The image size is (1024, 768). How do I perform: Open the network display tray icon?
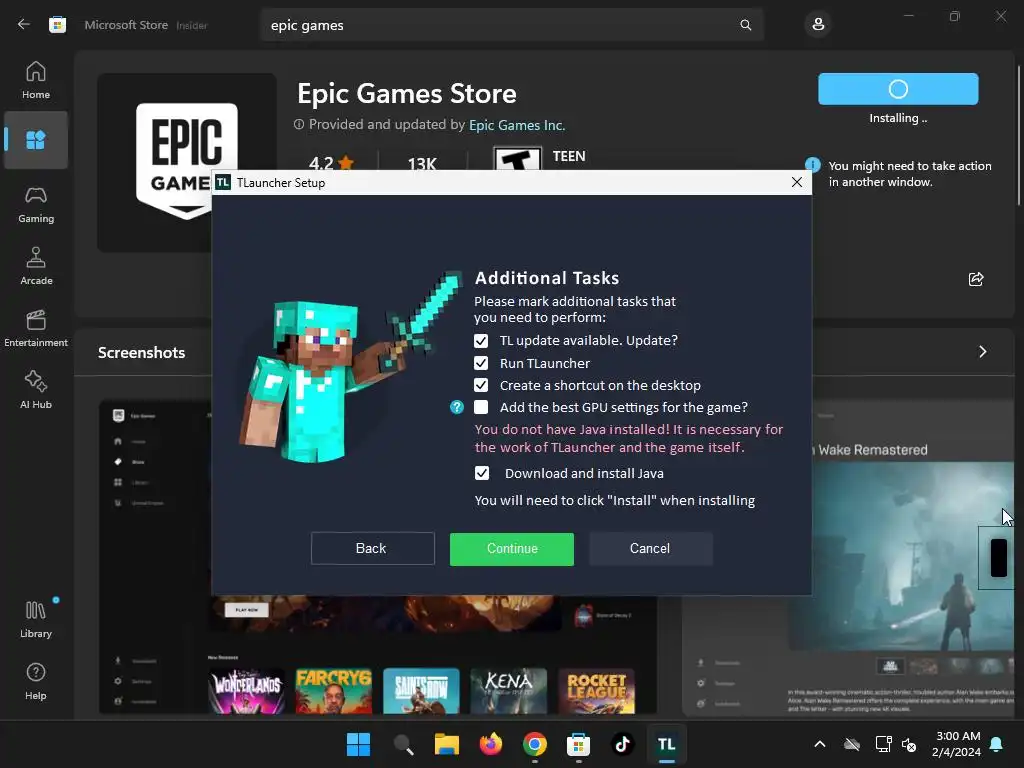(x=883, y=744)
